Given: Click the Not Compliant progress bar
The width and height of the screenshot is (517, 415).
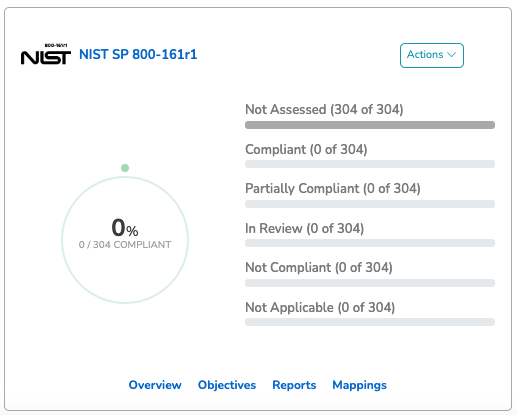Looking at the screenshot, I should (x=370, y=283).
